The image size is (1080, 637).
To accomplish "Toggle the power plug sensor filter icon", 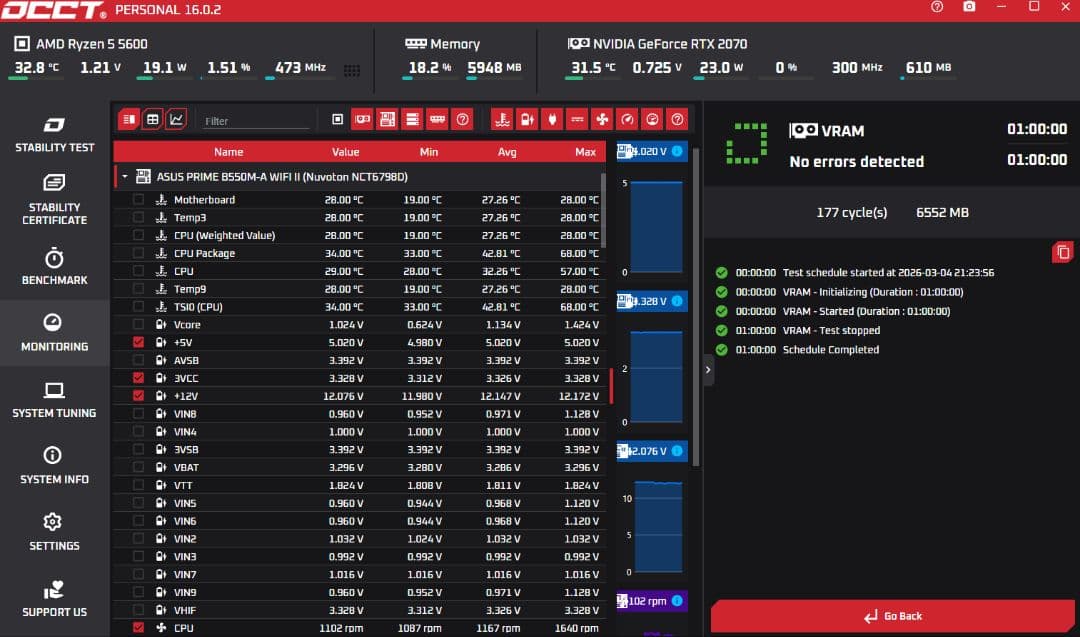I will click(552, 120).
